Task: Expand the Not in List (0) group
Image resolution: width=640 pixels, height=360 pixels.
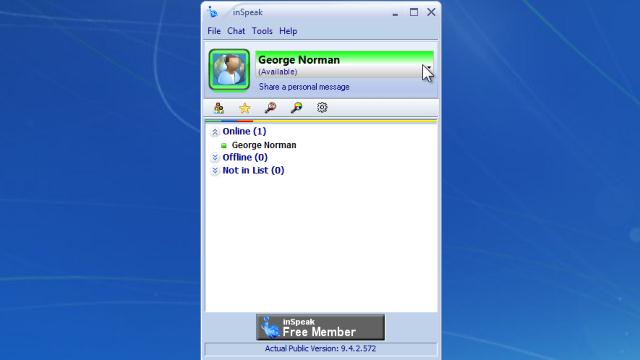Action: pos(215,171)
